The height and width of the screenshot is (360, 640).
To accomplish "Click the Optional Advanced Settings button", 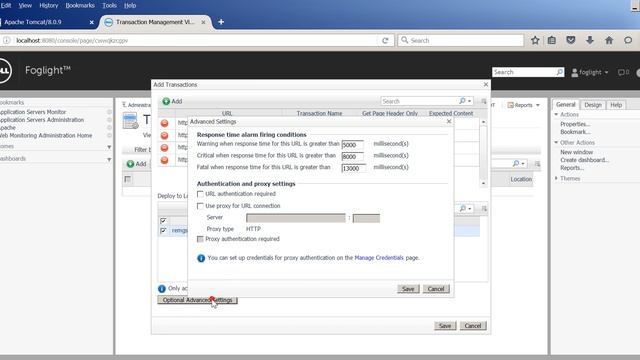I will click(198, 300).
